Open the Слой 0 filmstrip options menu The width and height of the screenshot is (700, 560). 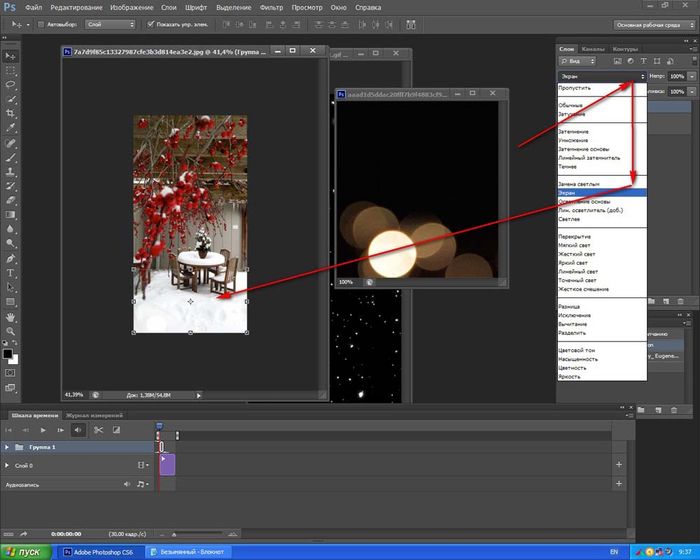[143, 465]
